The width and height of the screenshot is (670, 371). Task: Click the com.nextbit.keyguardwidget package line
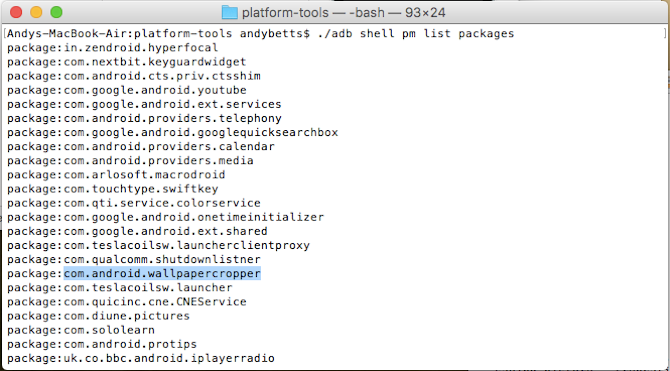point(127,62)
